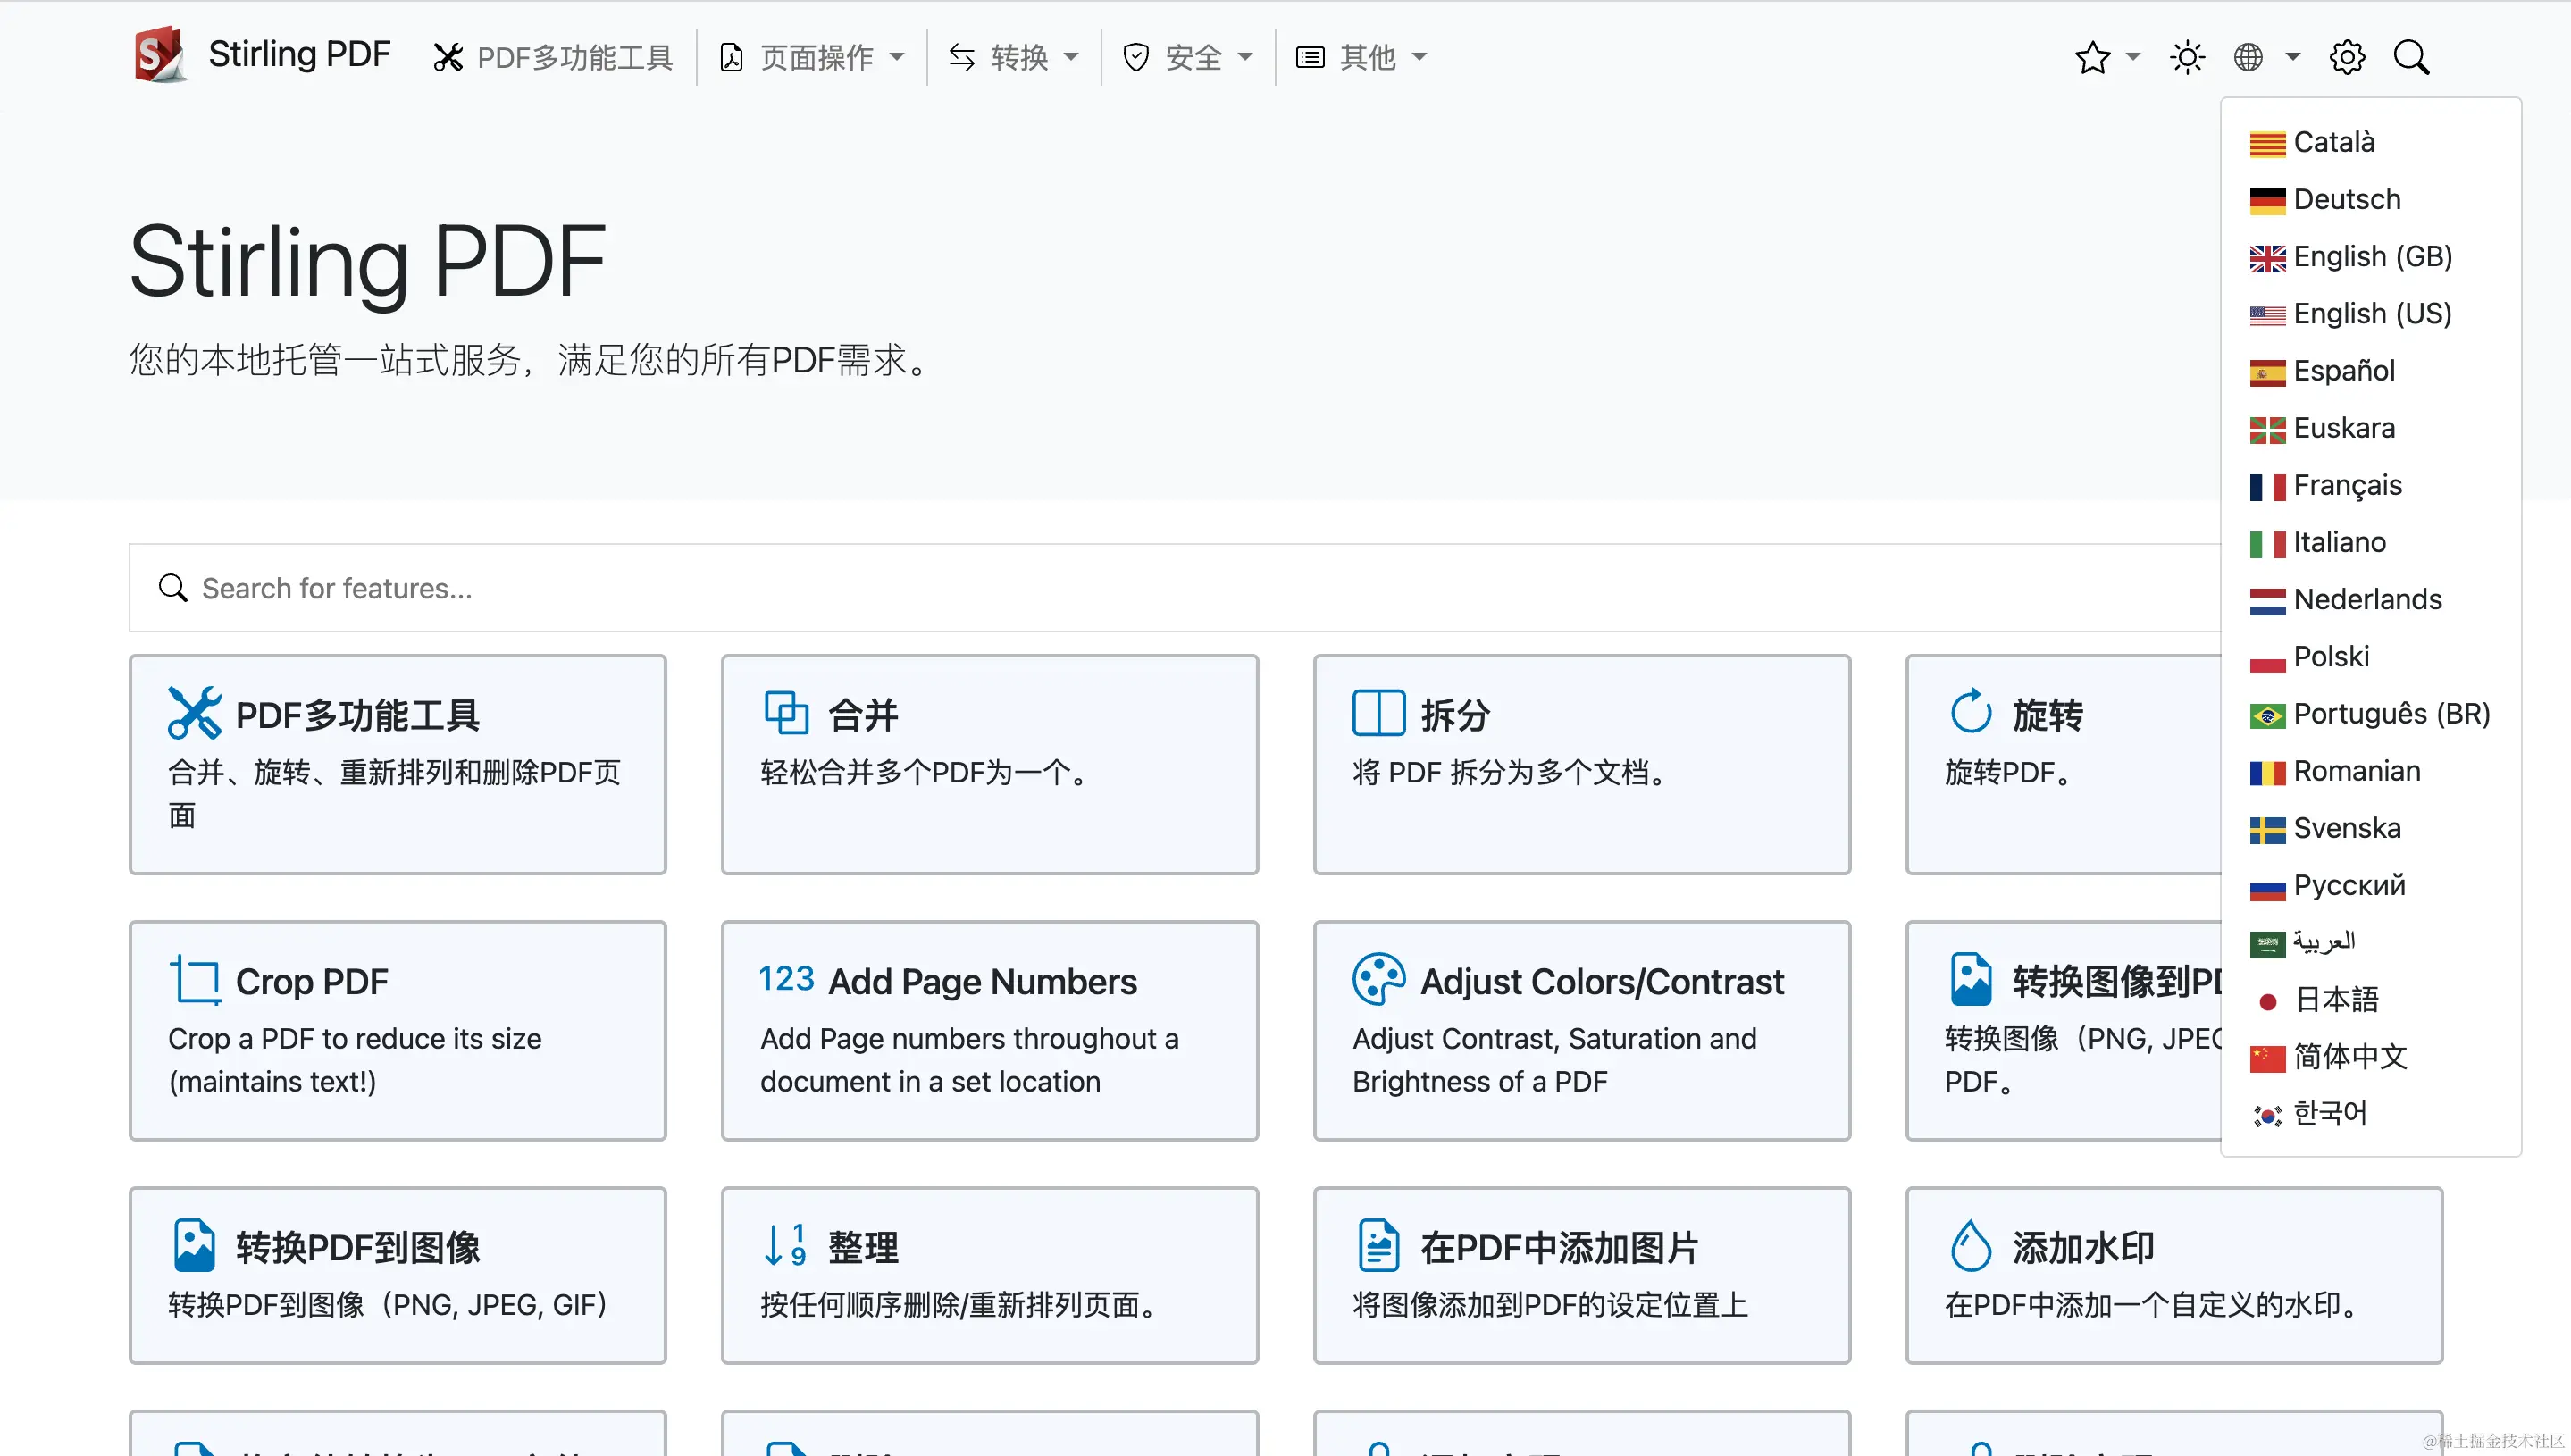The image size is (2571, 1456).
Task: Click '将图像添加到PDF的设定位置上' description text
Action: tap(1550, 1304)
